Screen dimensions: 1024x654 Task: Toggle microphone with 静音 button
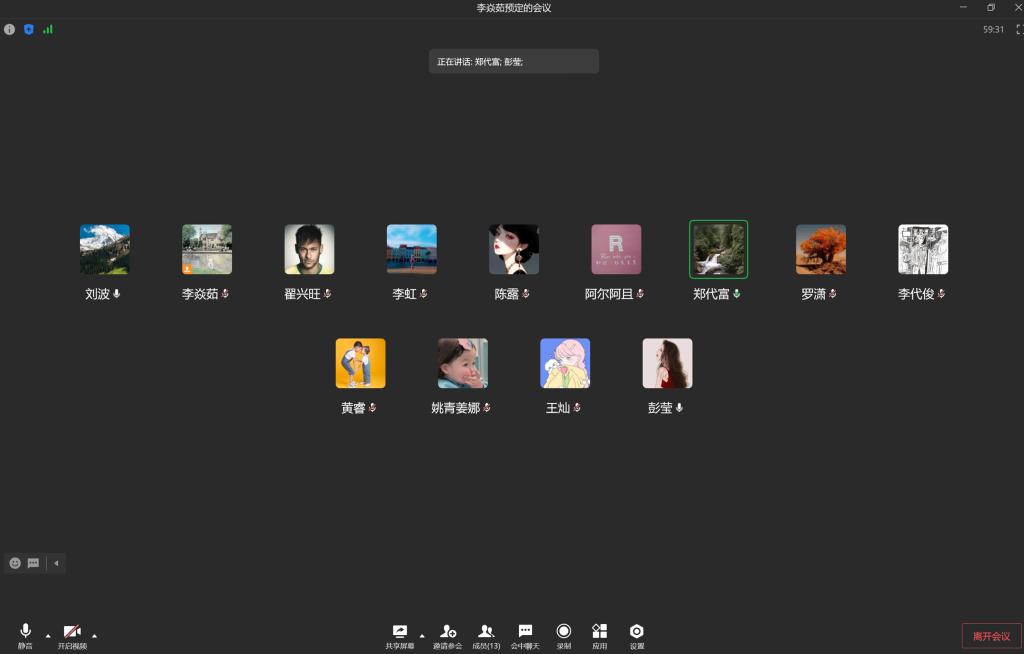coord(25,634)
